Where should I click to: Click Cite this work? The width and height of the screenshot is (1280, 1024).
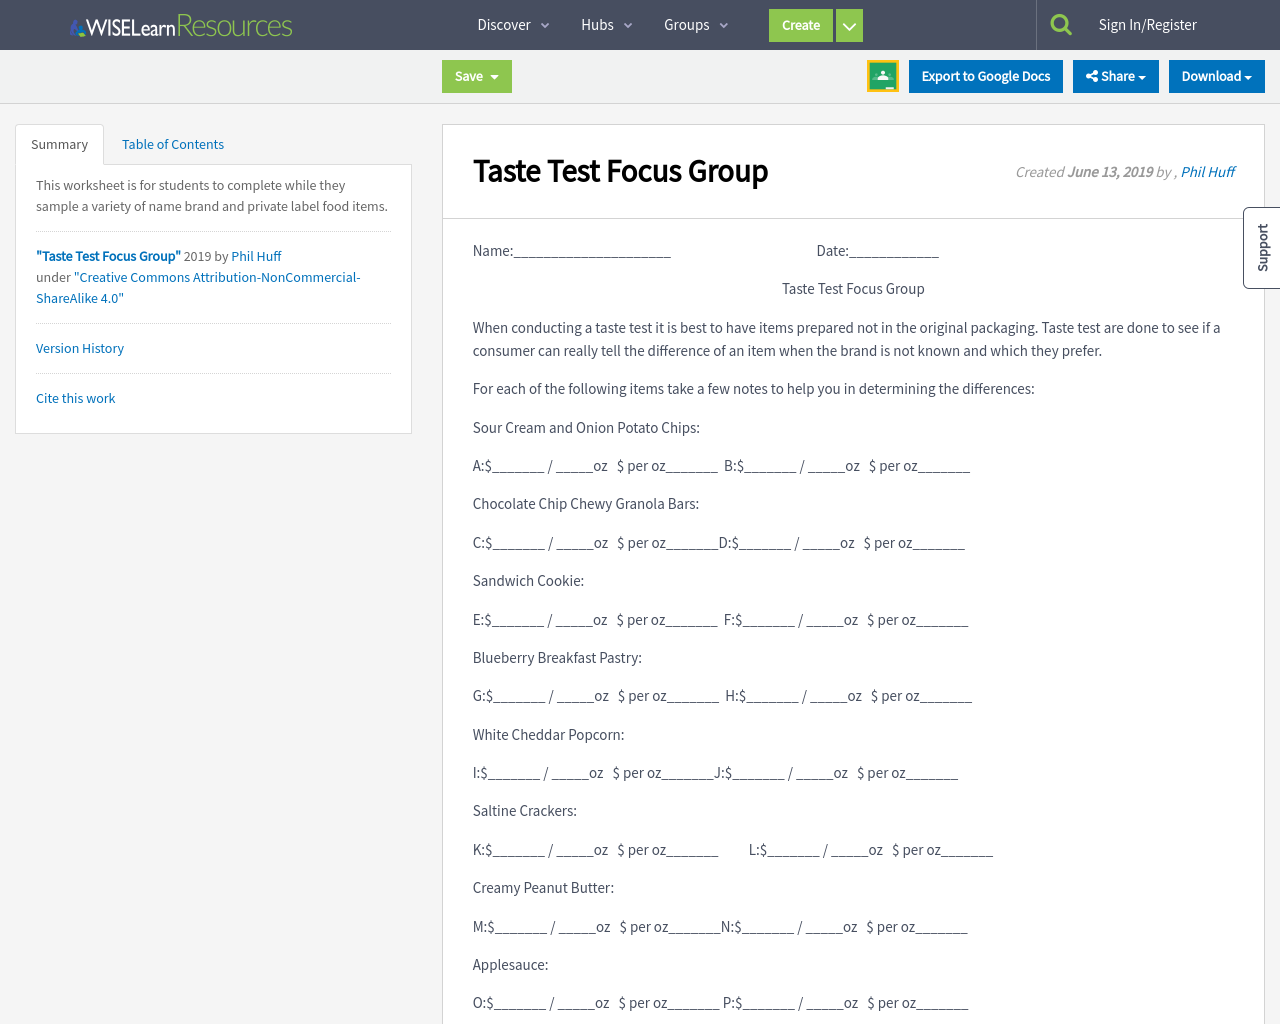point(75,398)
